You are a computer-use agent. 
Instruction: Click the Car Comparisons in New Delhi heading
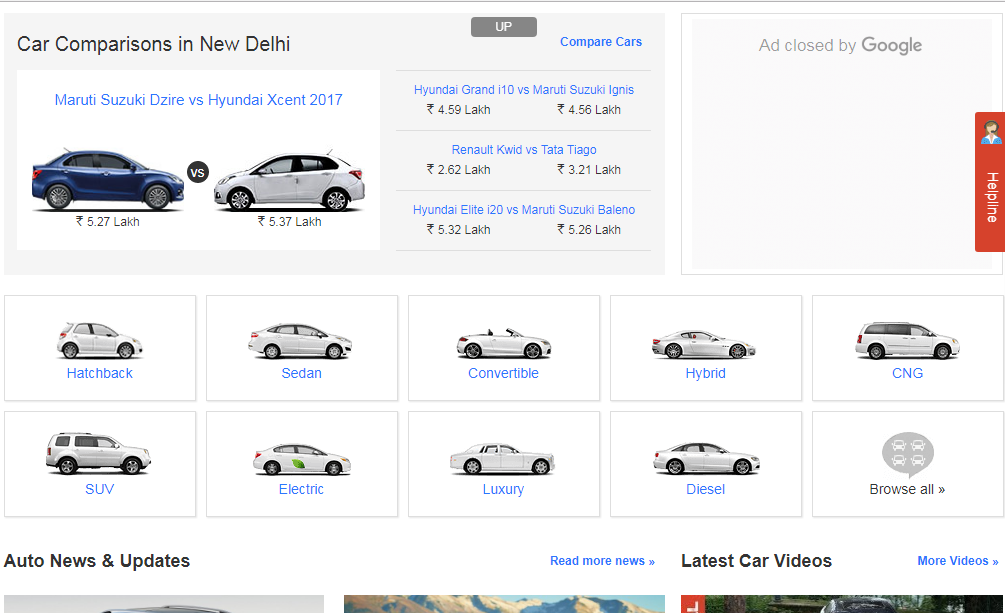153,44
